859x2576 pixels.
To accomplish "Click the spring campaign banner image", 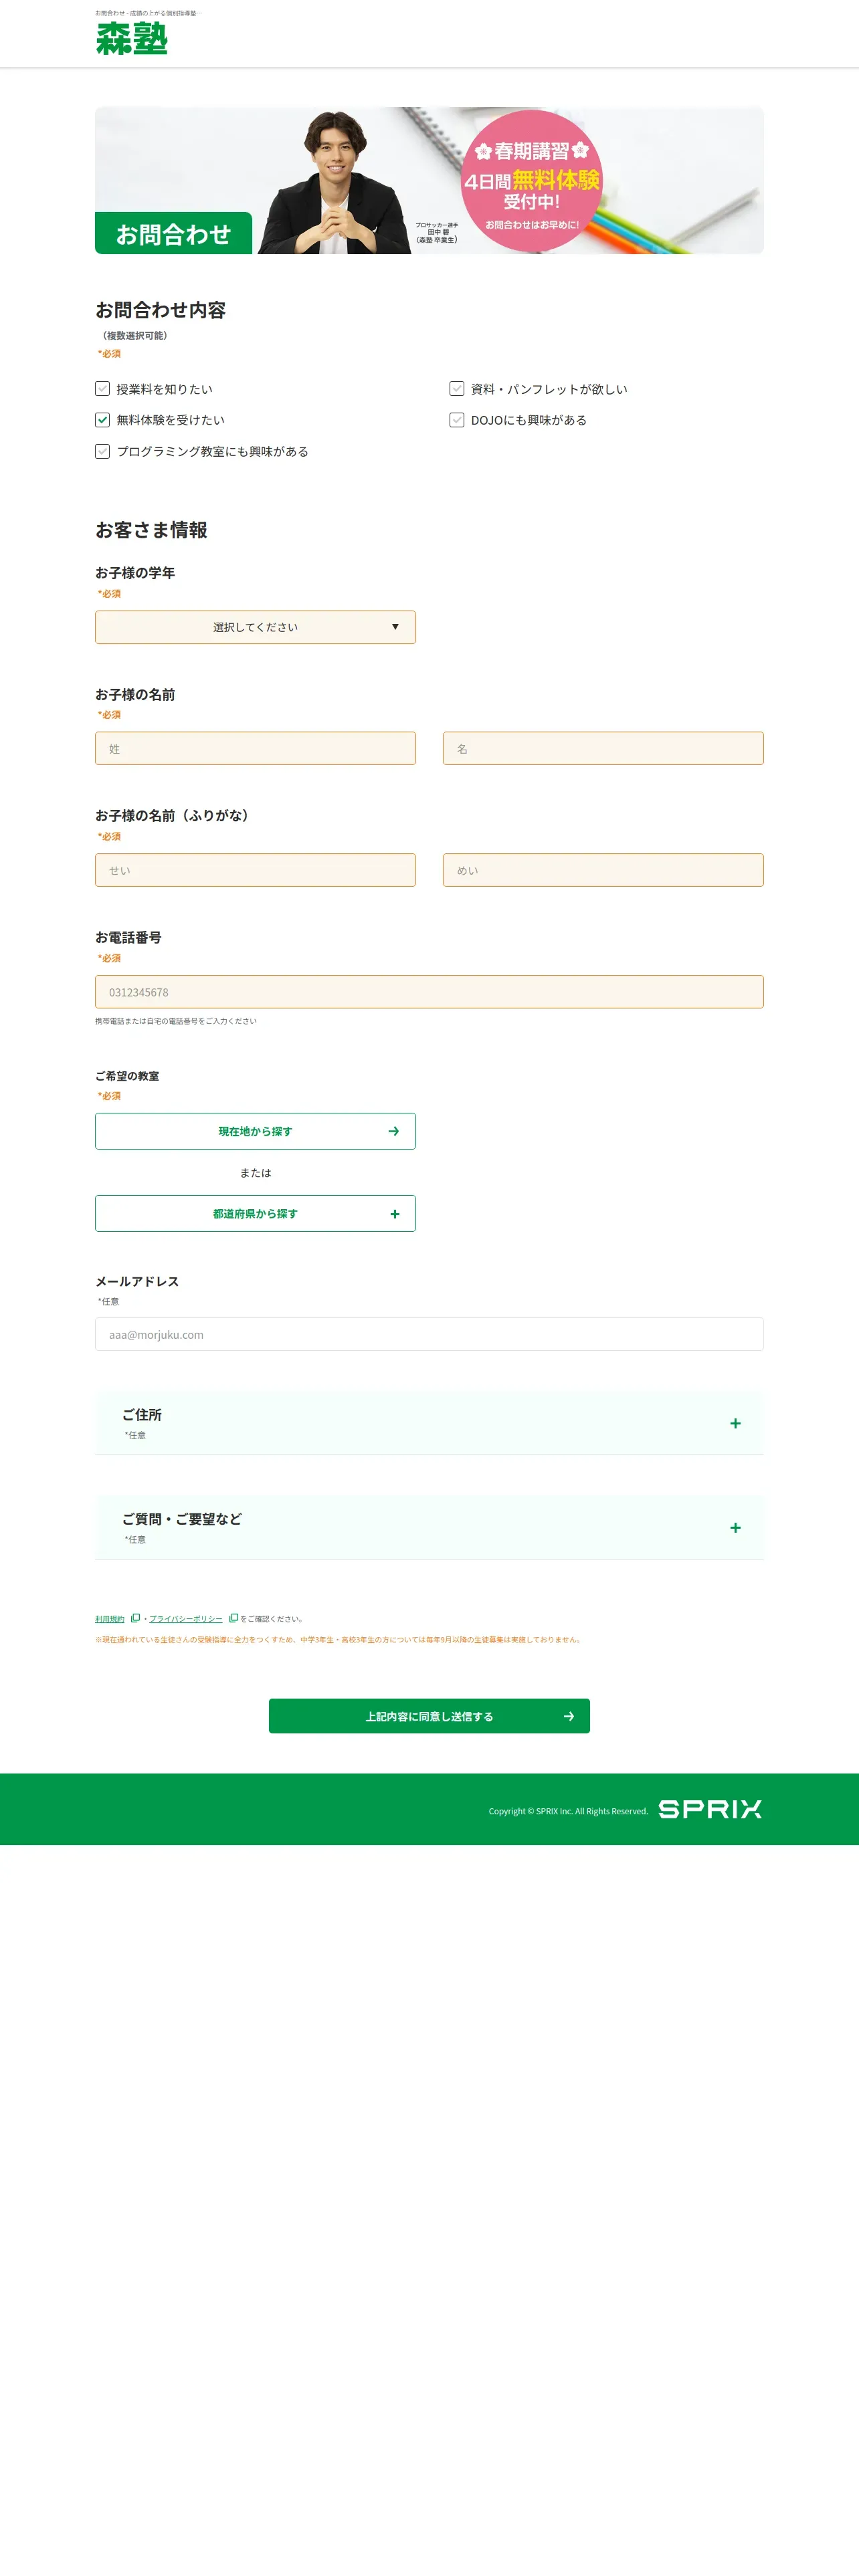I will 429,180.
